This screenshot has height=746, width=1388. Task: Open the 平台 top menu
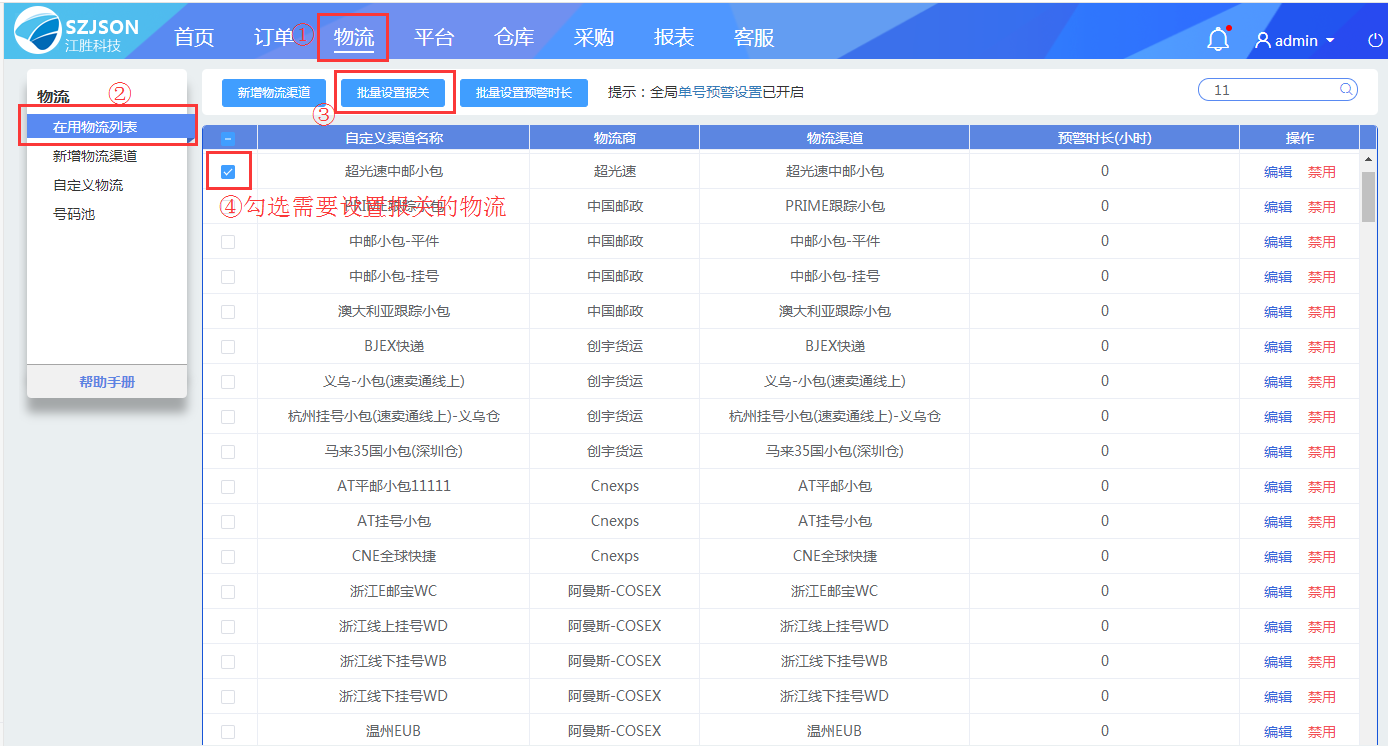click(434, 38)
